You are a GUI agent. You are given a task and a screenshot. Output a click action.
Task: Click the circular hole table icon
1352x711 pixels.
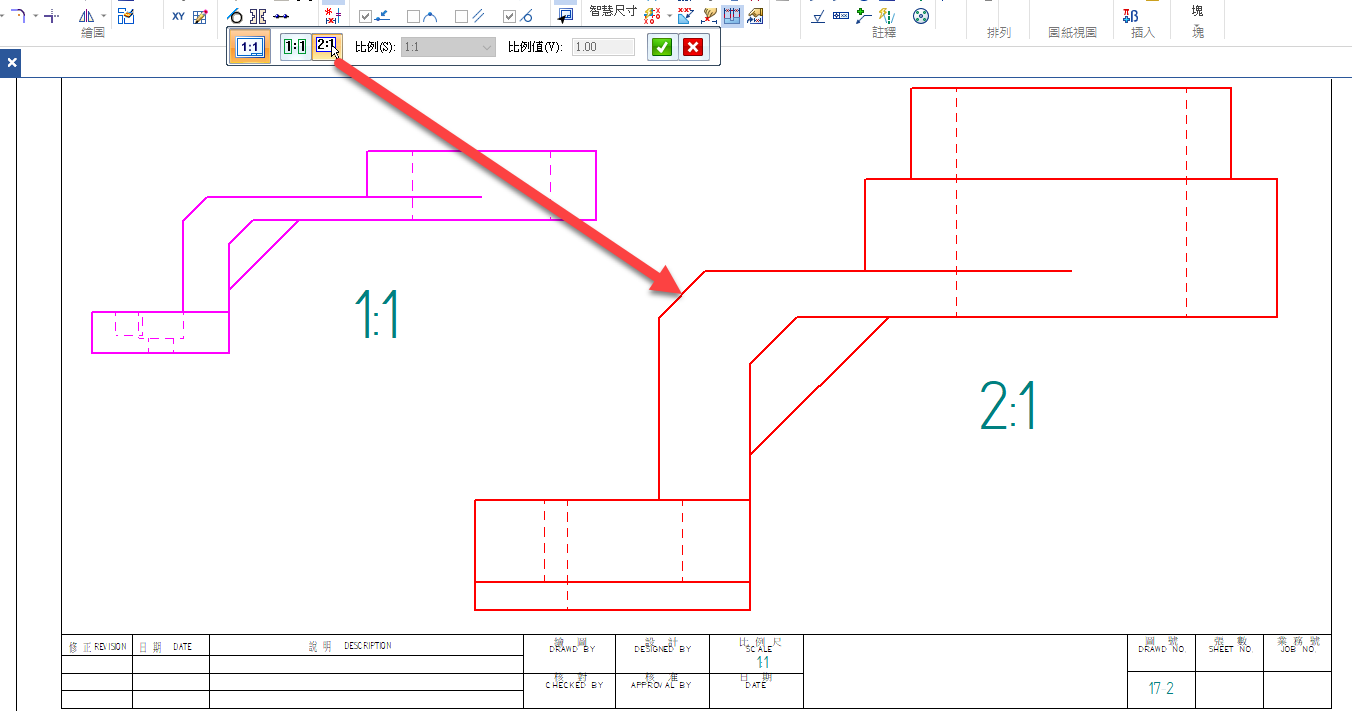point(921,16)
